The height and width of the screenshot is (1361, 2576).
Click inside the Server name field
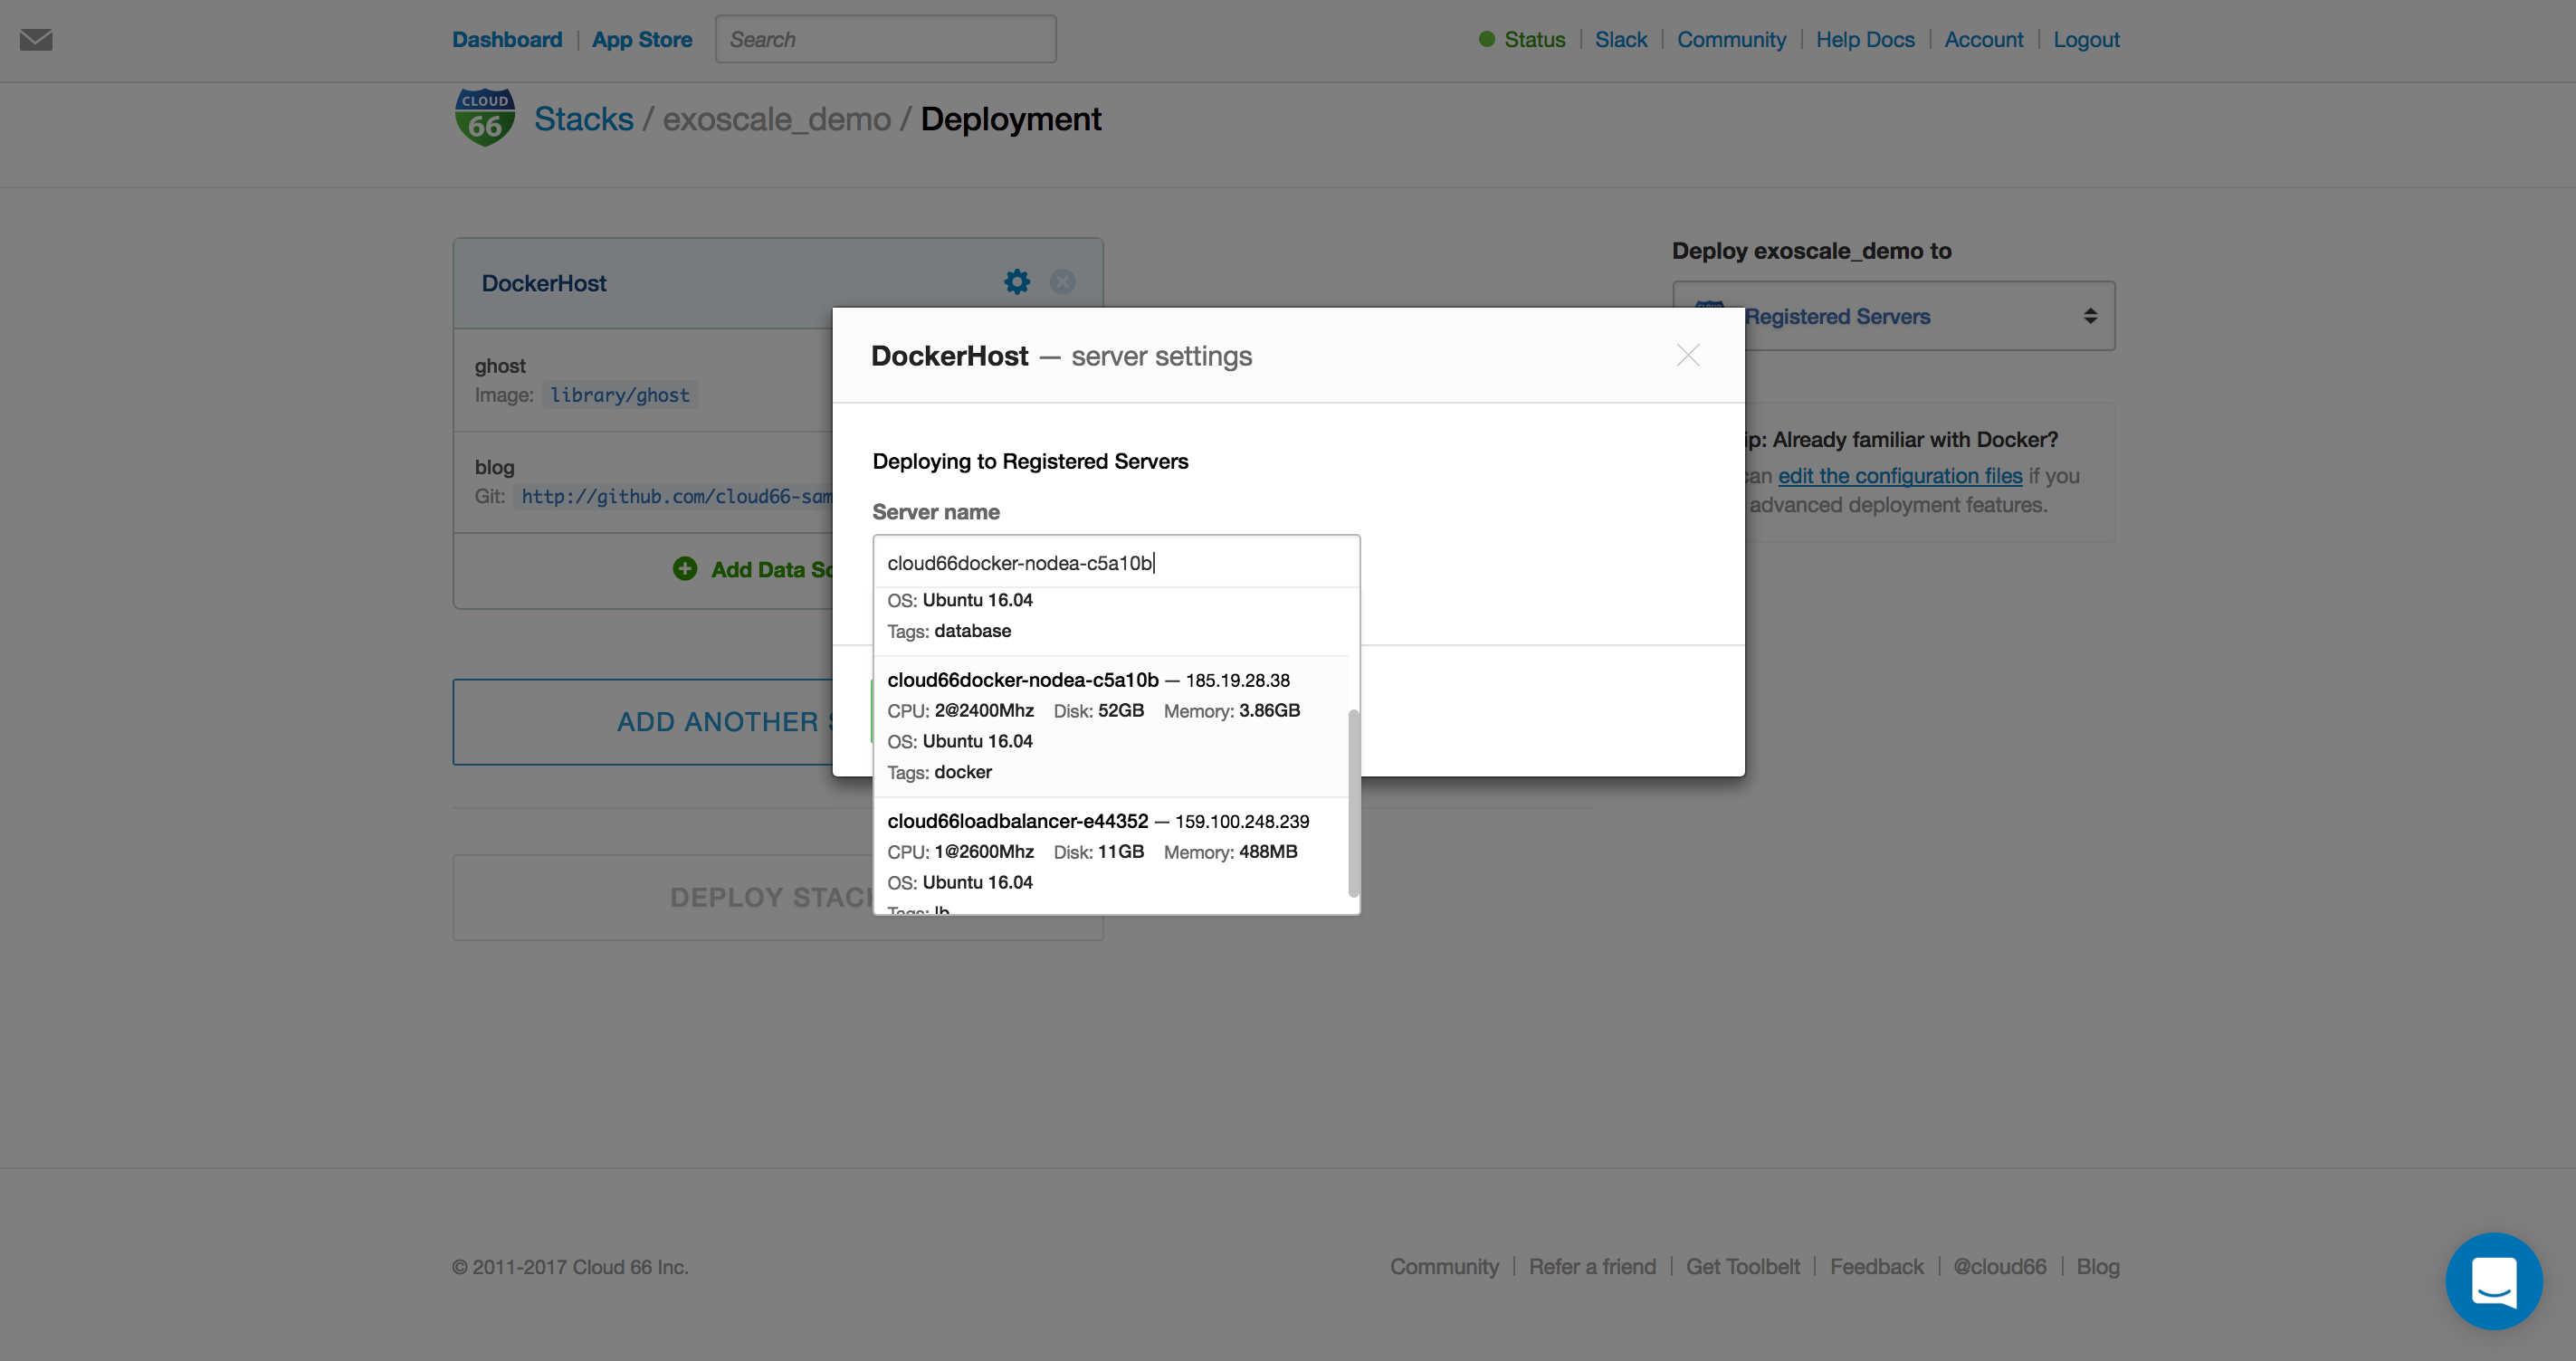(1116, 562)
